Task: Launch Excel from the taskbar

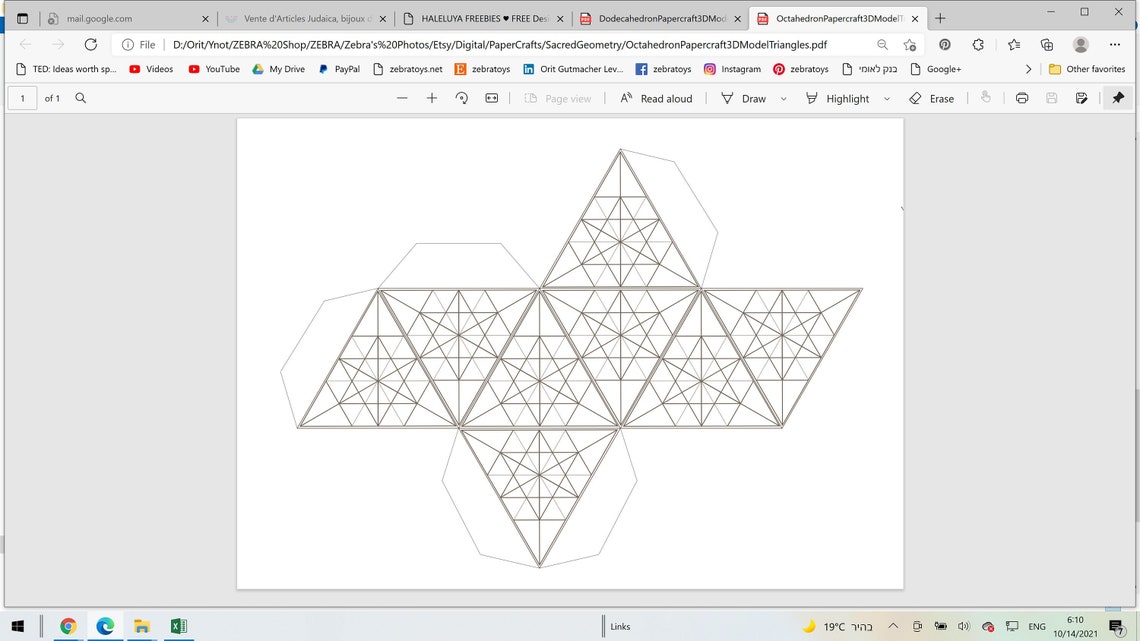Action: (x=178, y=625)
